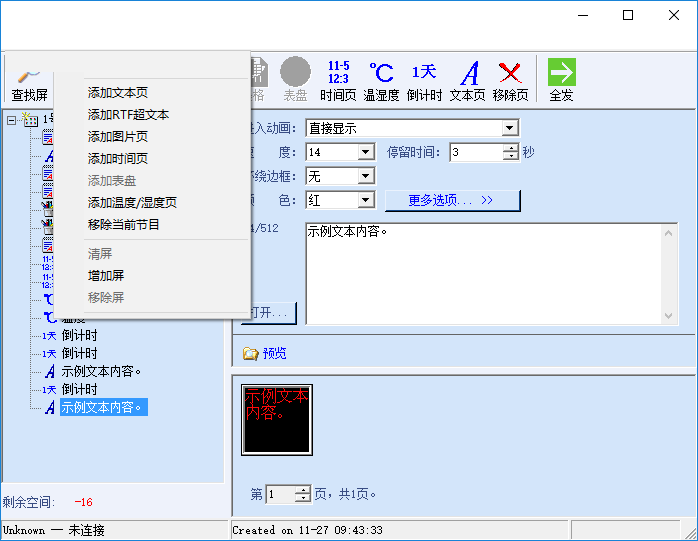The height and width of the screenshot is (541, 698).
Task: Click the Created on 11-27 status text
Action: 307,530
